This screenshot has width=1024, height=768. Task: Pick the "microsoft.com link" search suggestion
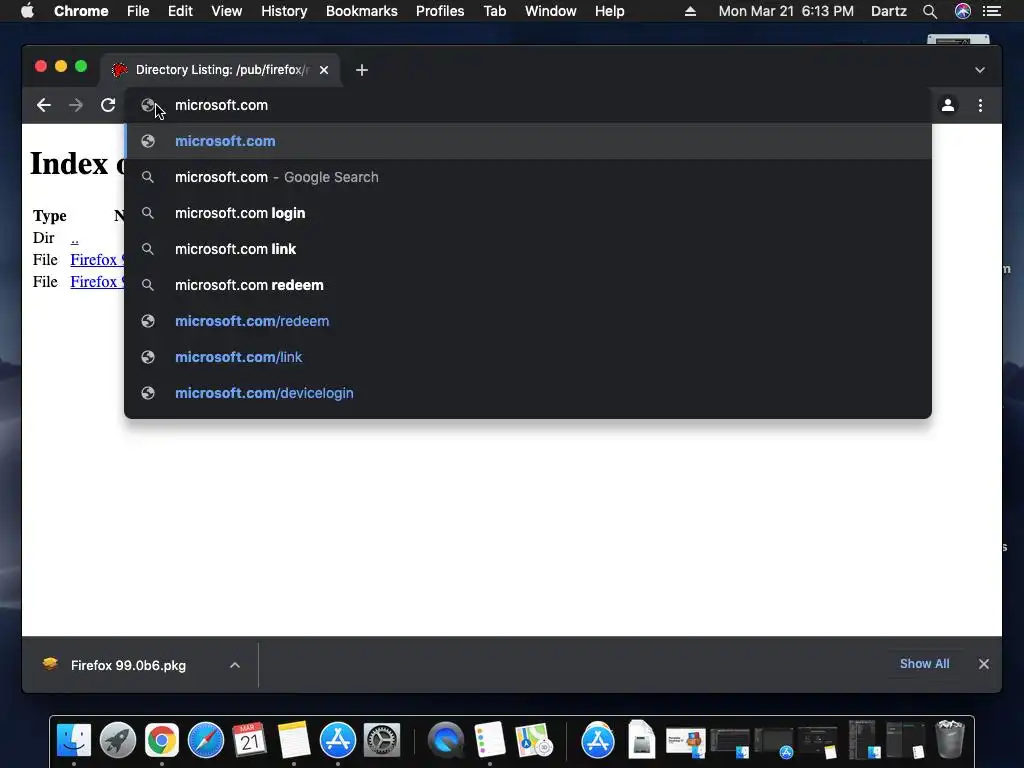(x=528, y=249)
